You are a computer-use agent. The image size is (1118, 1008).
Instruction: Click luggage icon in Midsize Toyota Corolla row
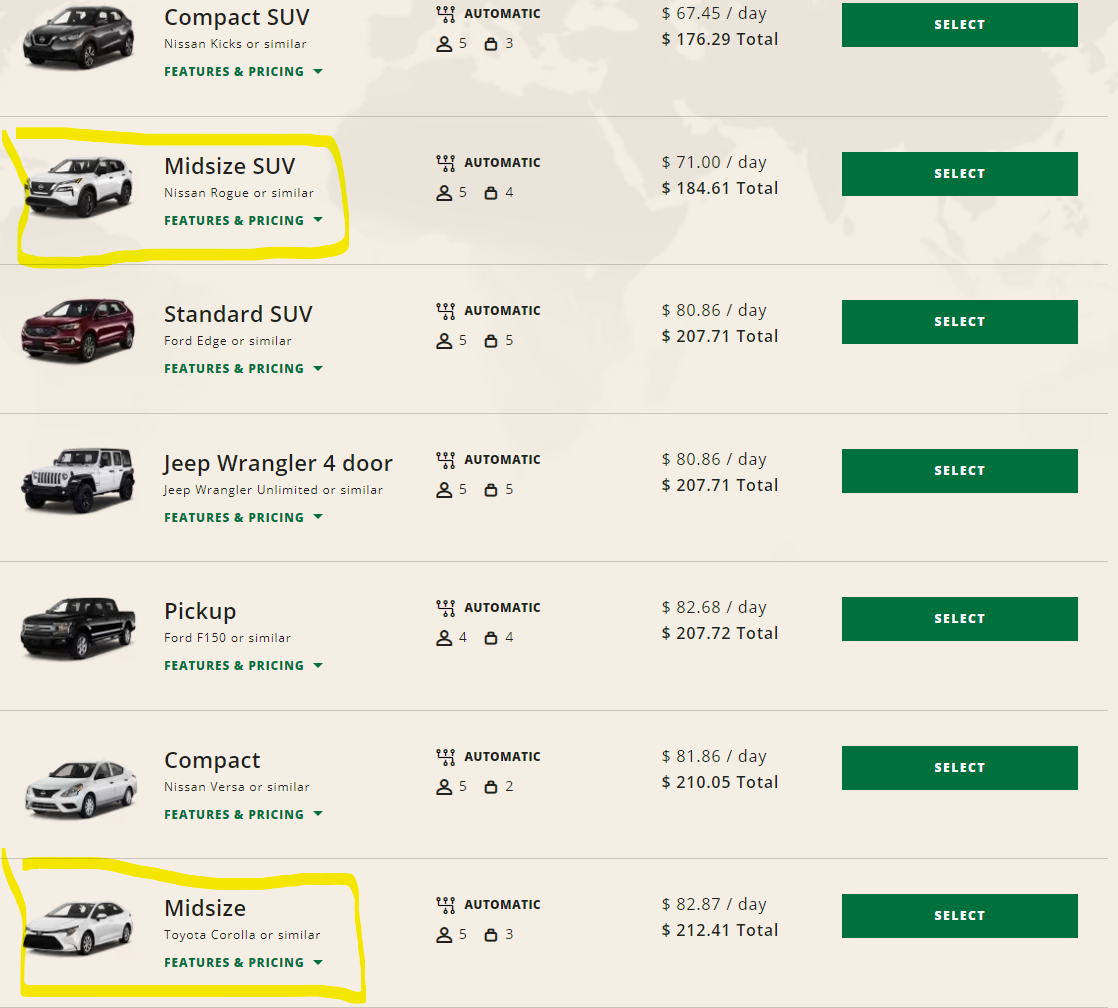click(491, 935)
